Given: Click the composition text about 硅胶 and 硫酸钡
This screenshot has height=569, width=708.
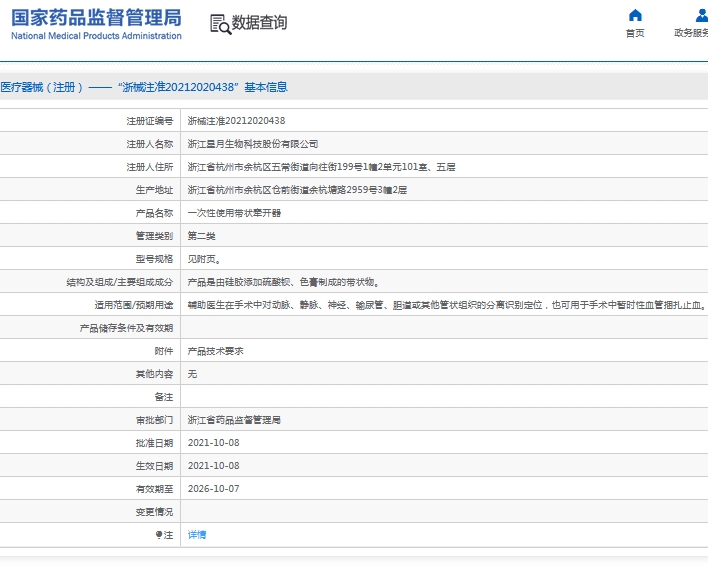Looking at the screenshot, I should [x=284, y=282].
